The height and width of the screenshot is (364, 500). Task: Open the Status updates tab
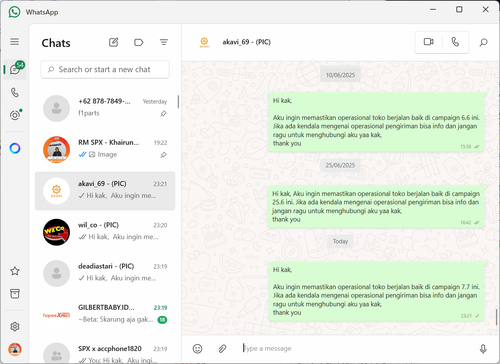tap(15, 115)
